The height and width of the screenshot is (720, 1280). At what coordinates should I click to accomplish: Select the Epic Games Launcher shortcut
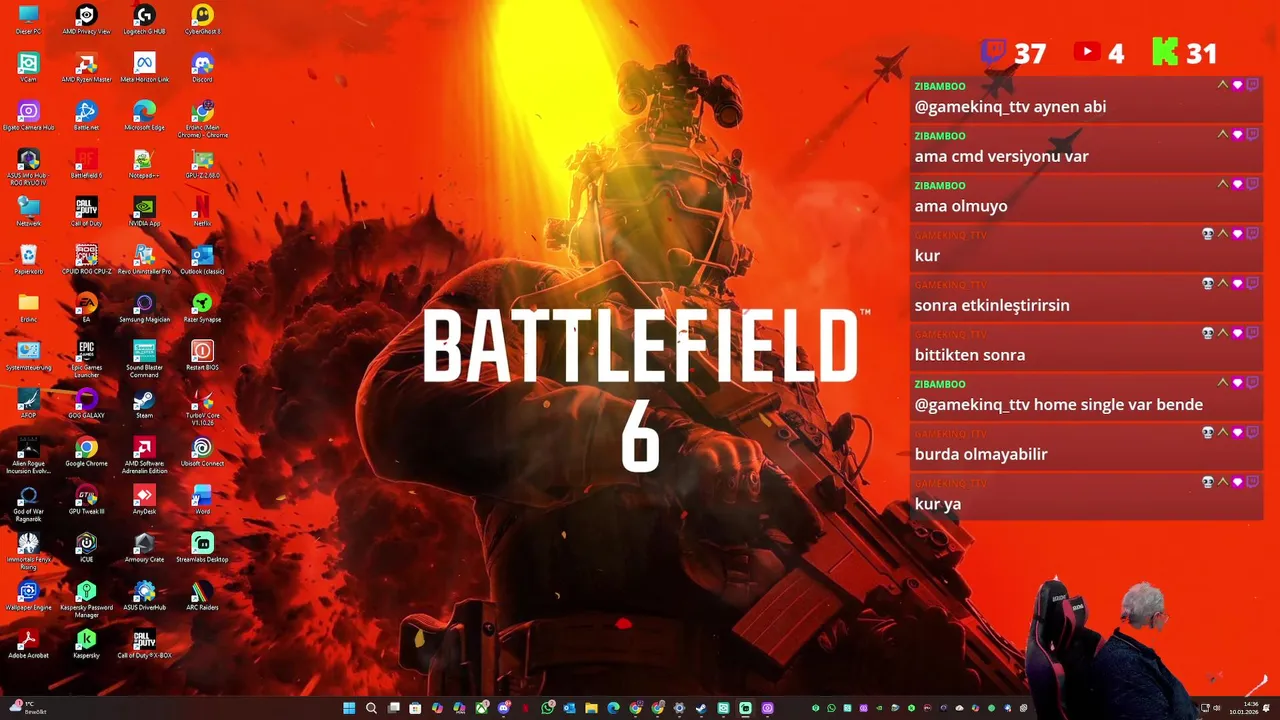86,359
